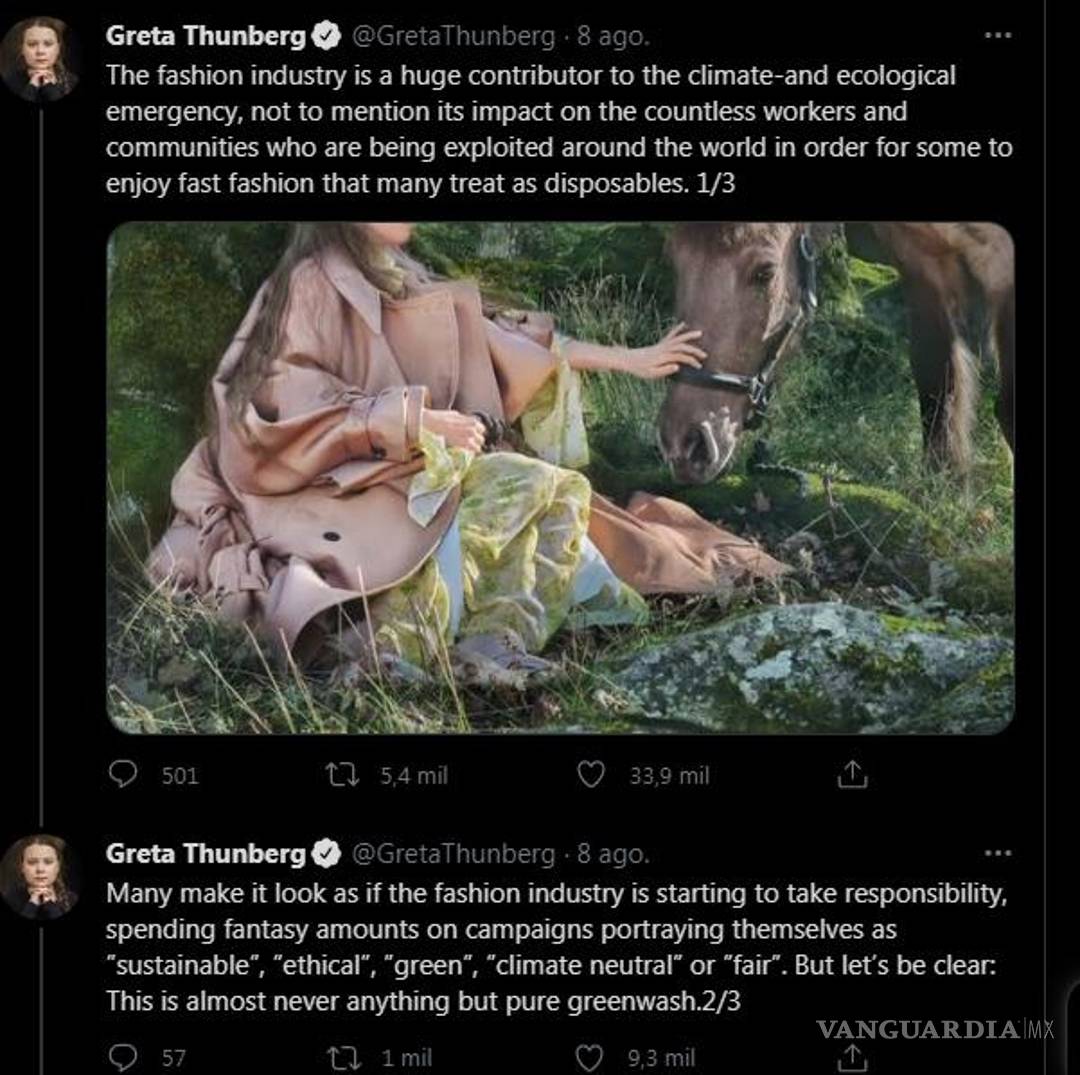Open the @GretaThunberg handle in first tweet

tap(452, 36)
